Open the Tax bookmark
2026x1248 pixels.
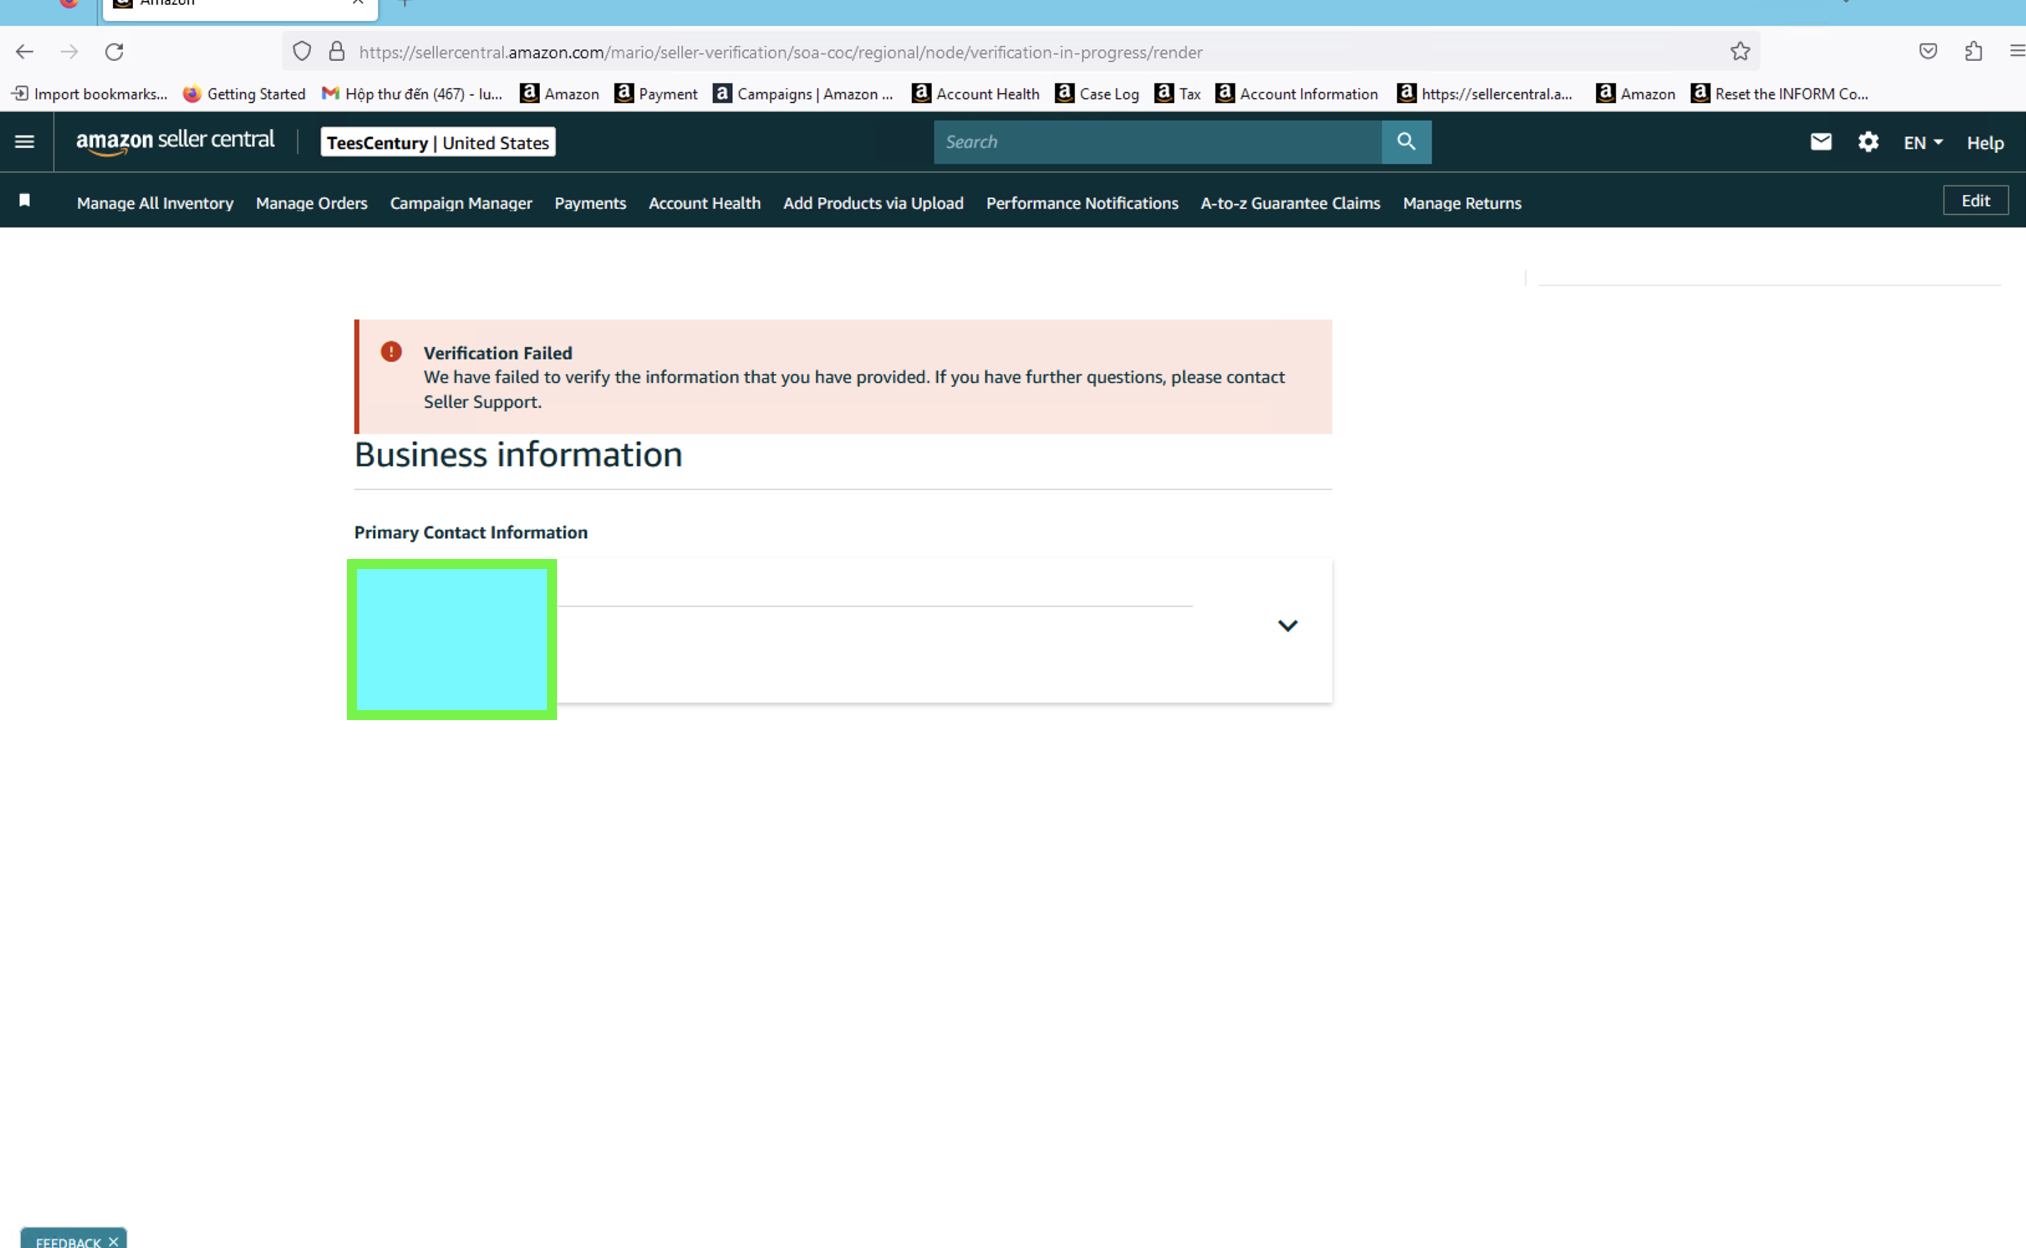tap(1177, 94)
